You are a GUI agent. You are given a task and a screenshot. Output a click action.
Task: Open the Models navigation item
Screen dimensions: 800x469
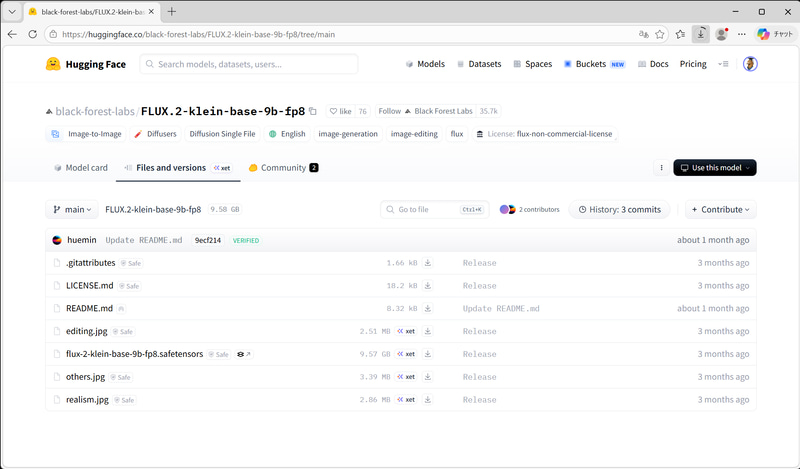pos(426,64)
